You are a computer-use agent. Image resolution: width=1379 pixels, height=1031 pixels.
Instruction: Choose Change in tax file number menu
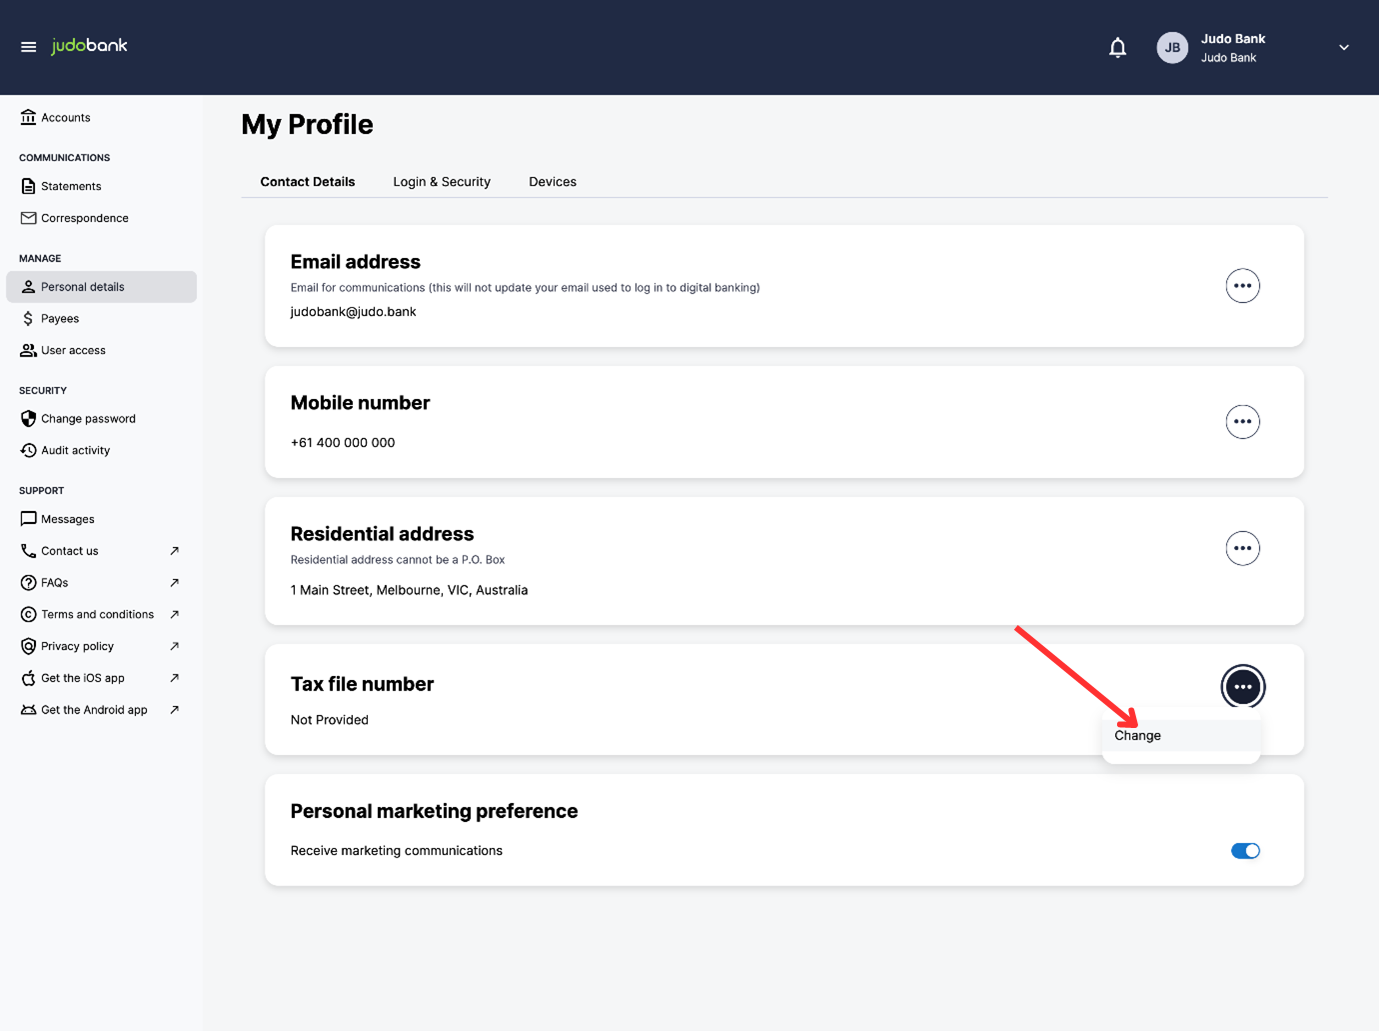1181,736
